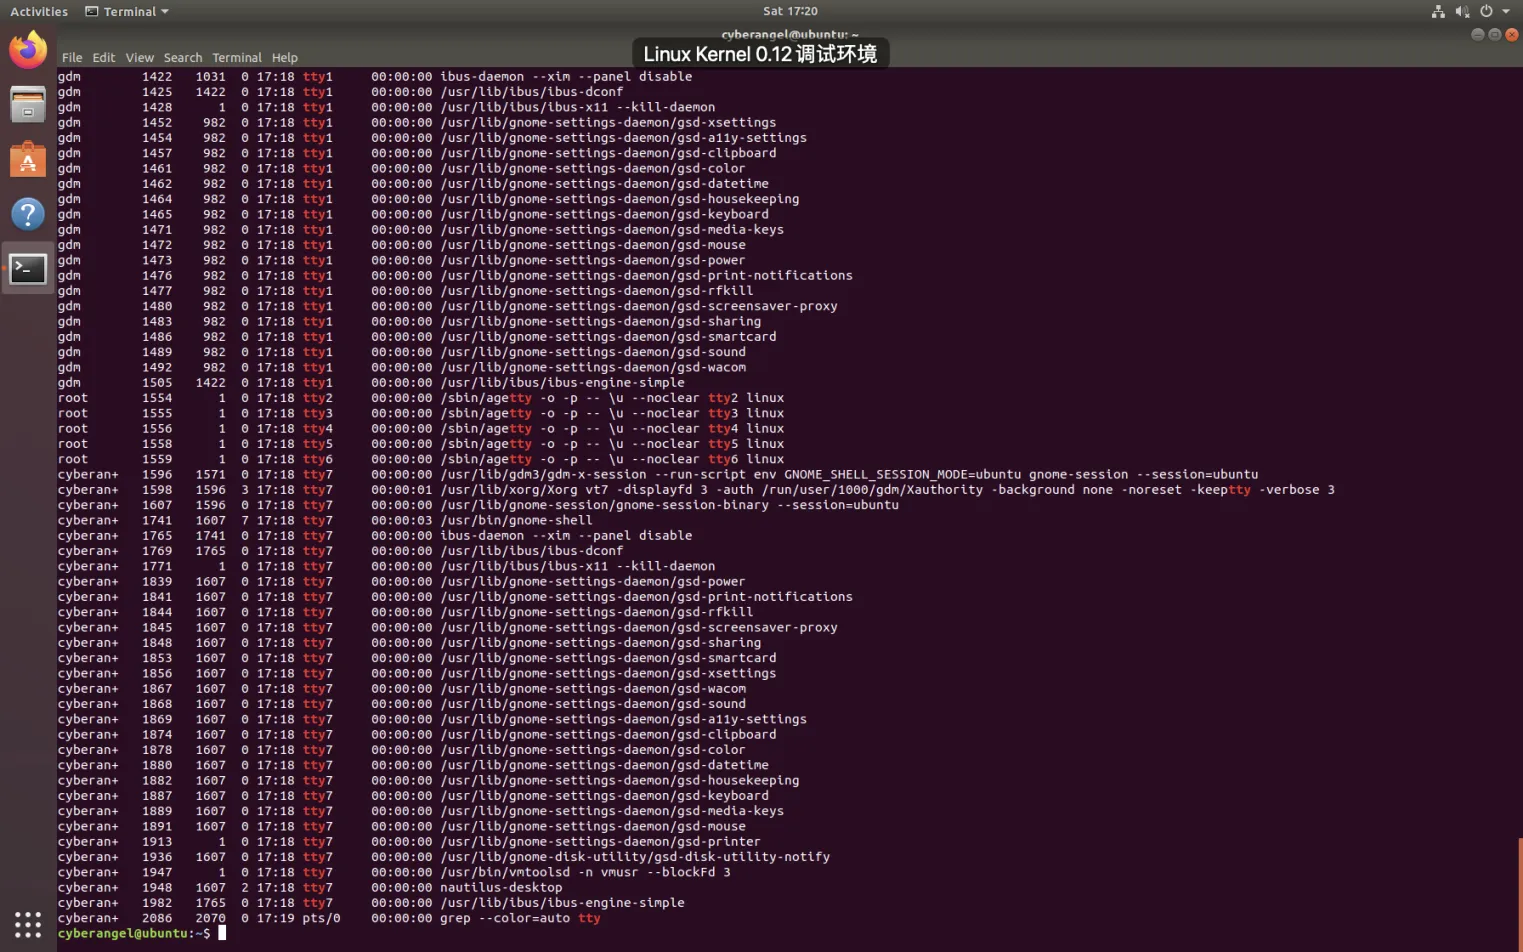Open the View menu

pos(139,58)
